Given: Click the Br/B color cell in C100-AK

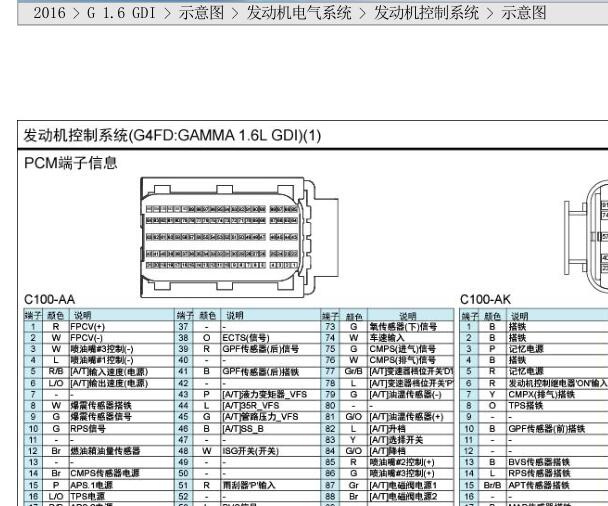Looking at the screenshot, I should point(492,485).
